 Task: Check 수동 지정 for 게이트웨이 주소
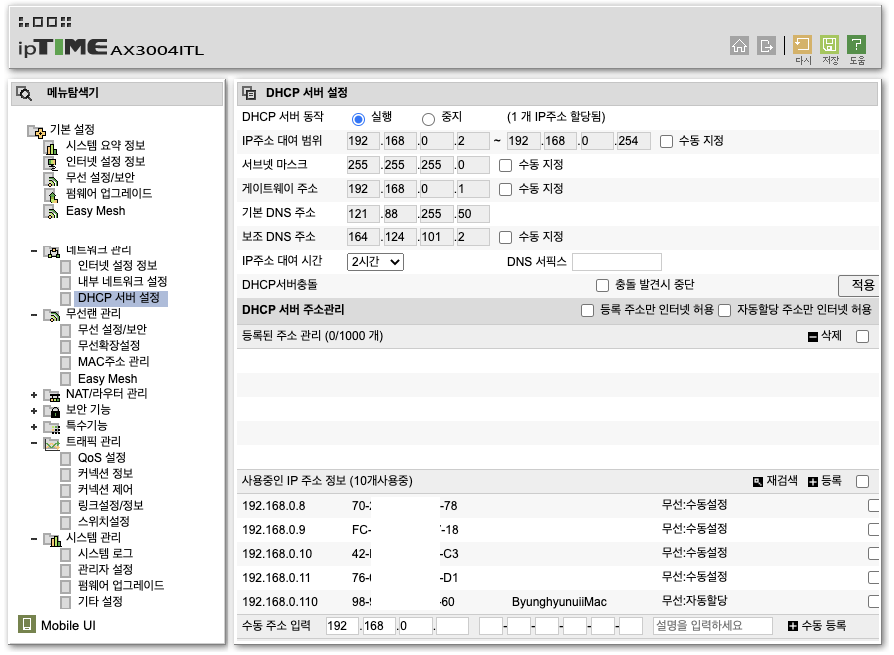(x=505, y=189)
